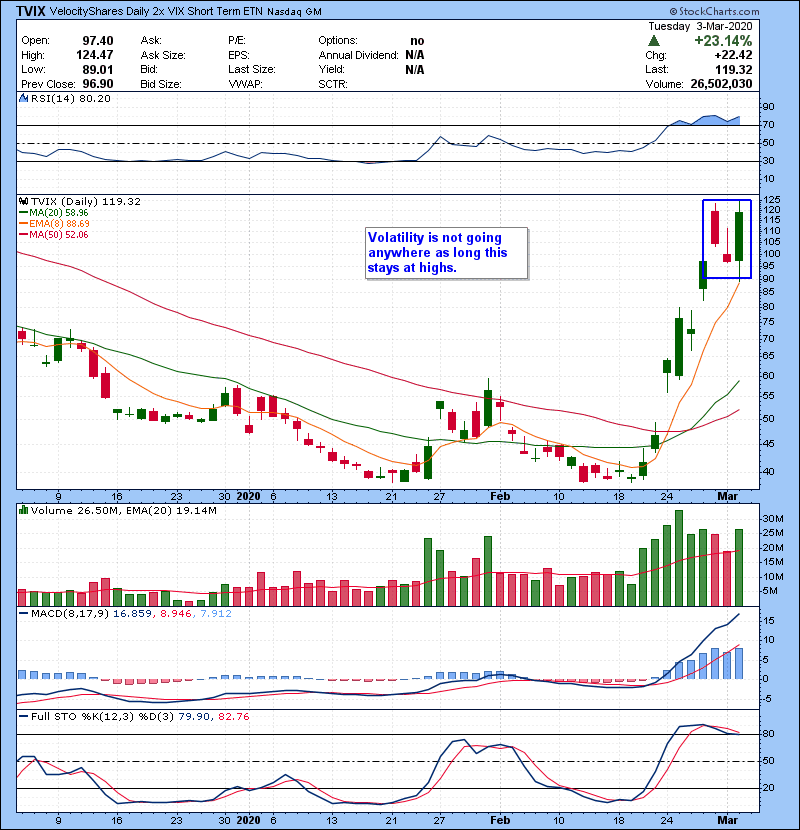Image resolution: width=800 pixels, height=830 pixels.
Task: Click the Tuesday 3-Mar-2020 date
Action: tap(700, 26)
